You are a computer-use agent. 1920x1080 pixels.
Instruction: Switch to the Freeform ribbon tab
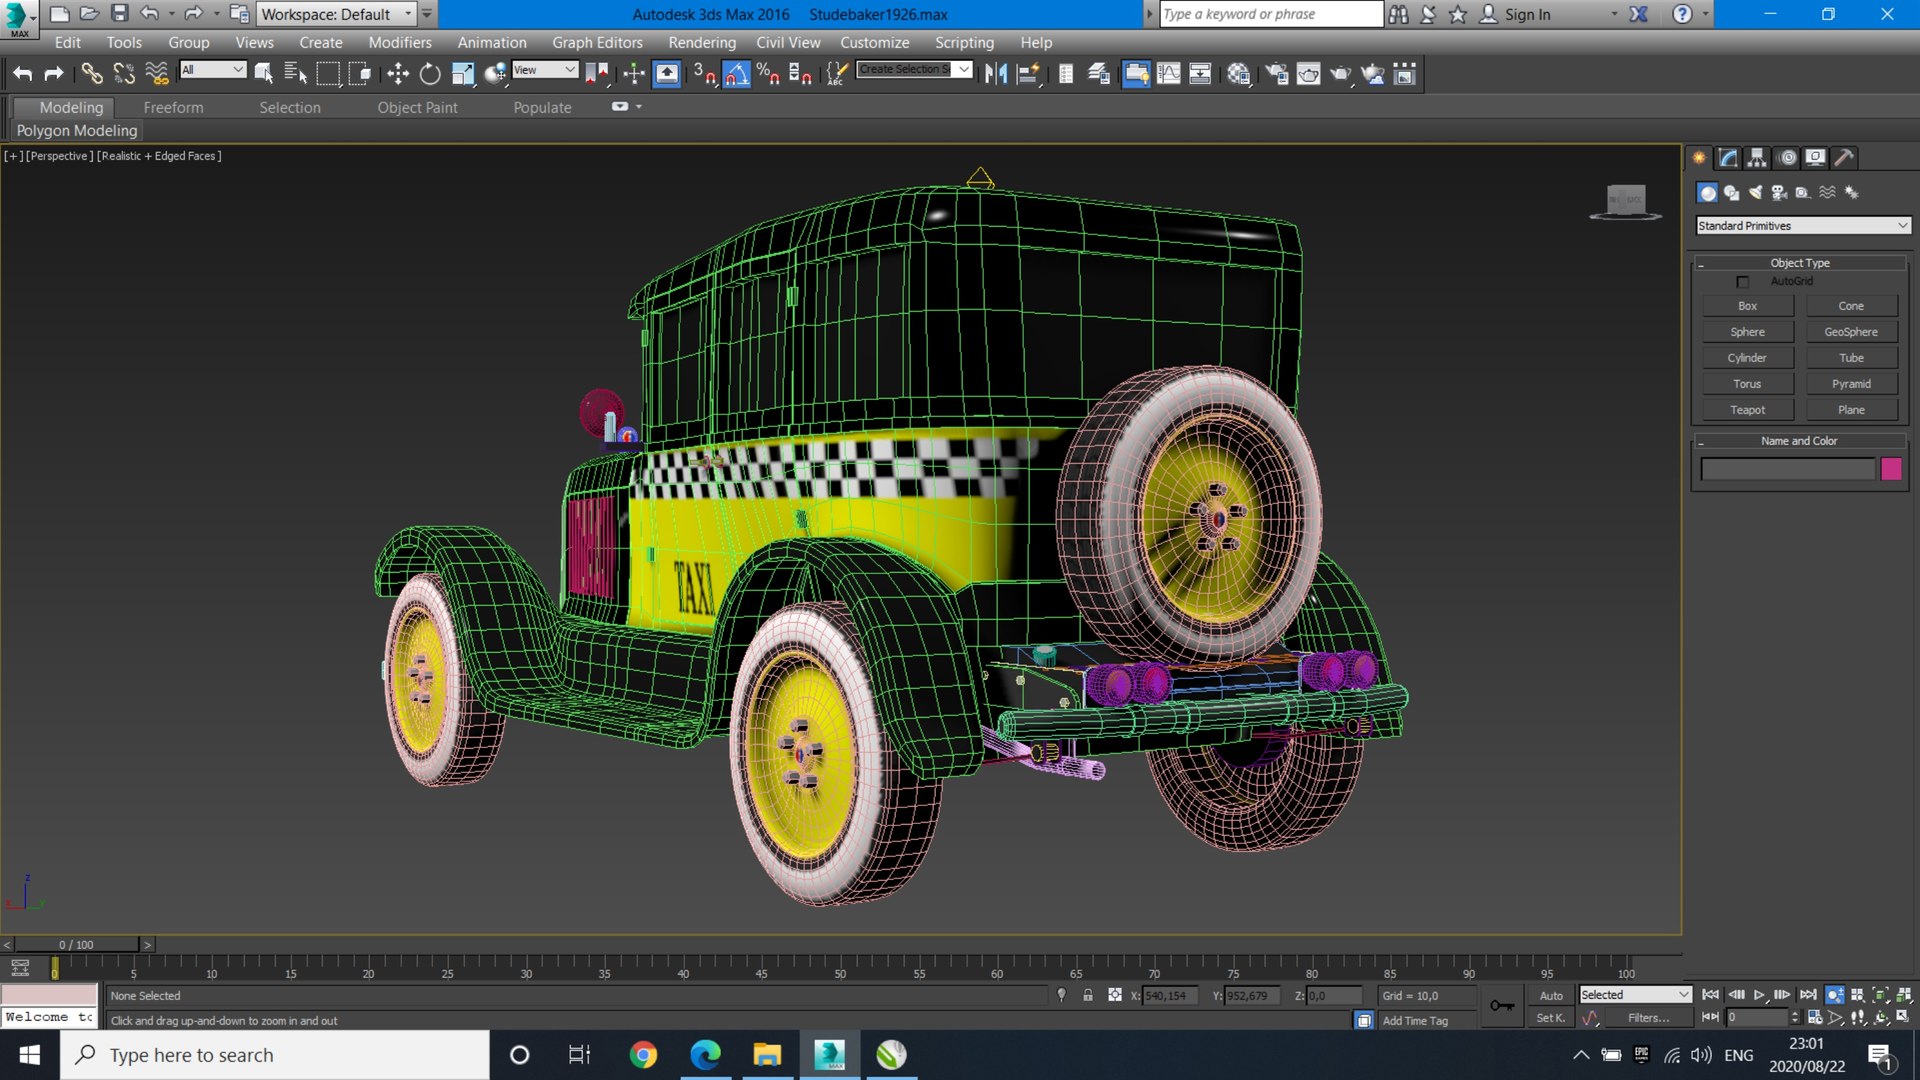[173, 108]
